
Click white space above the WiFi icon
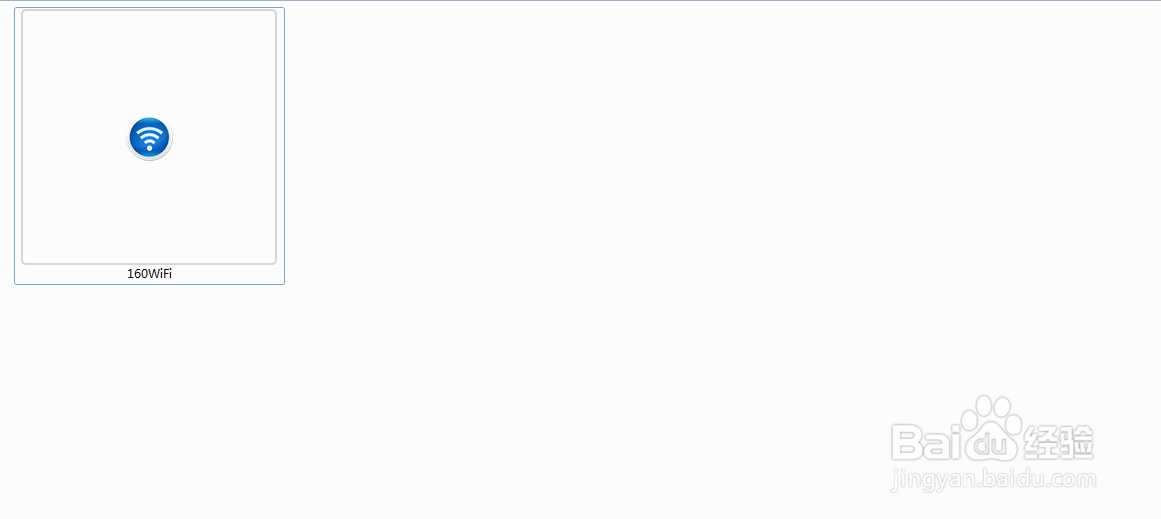[x=149, y=63]
